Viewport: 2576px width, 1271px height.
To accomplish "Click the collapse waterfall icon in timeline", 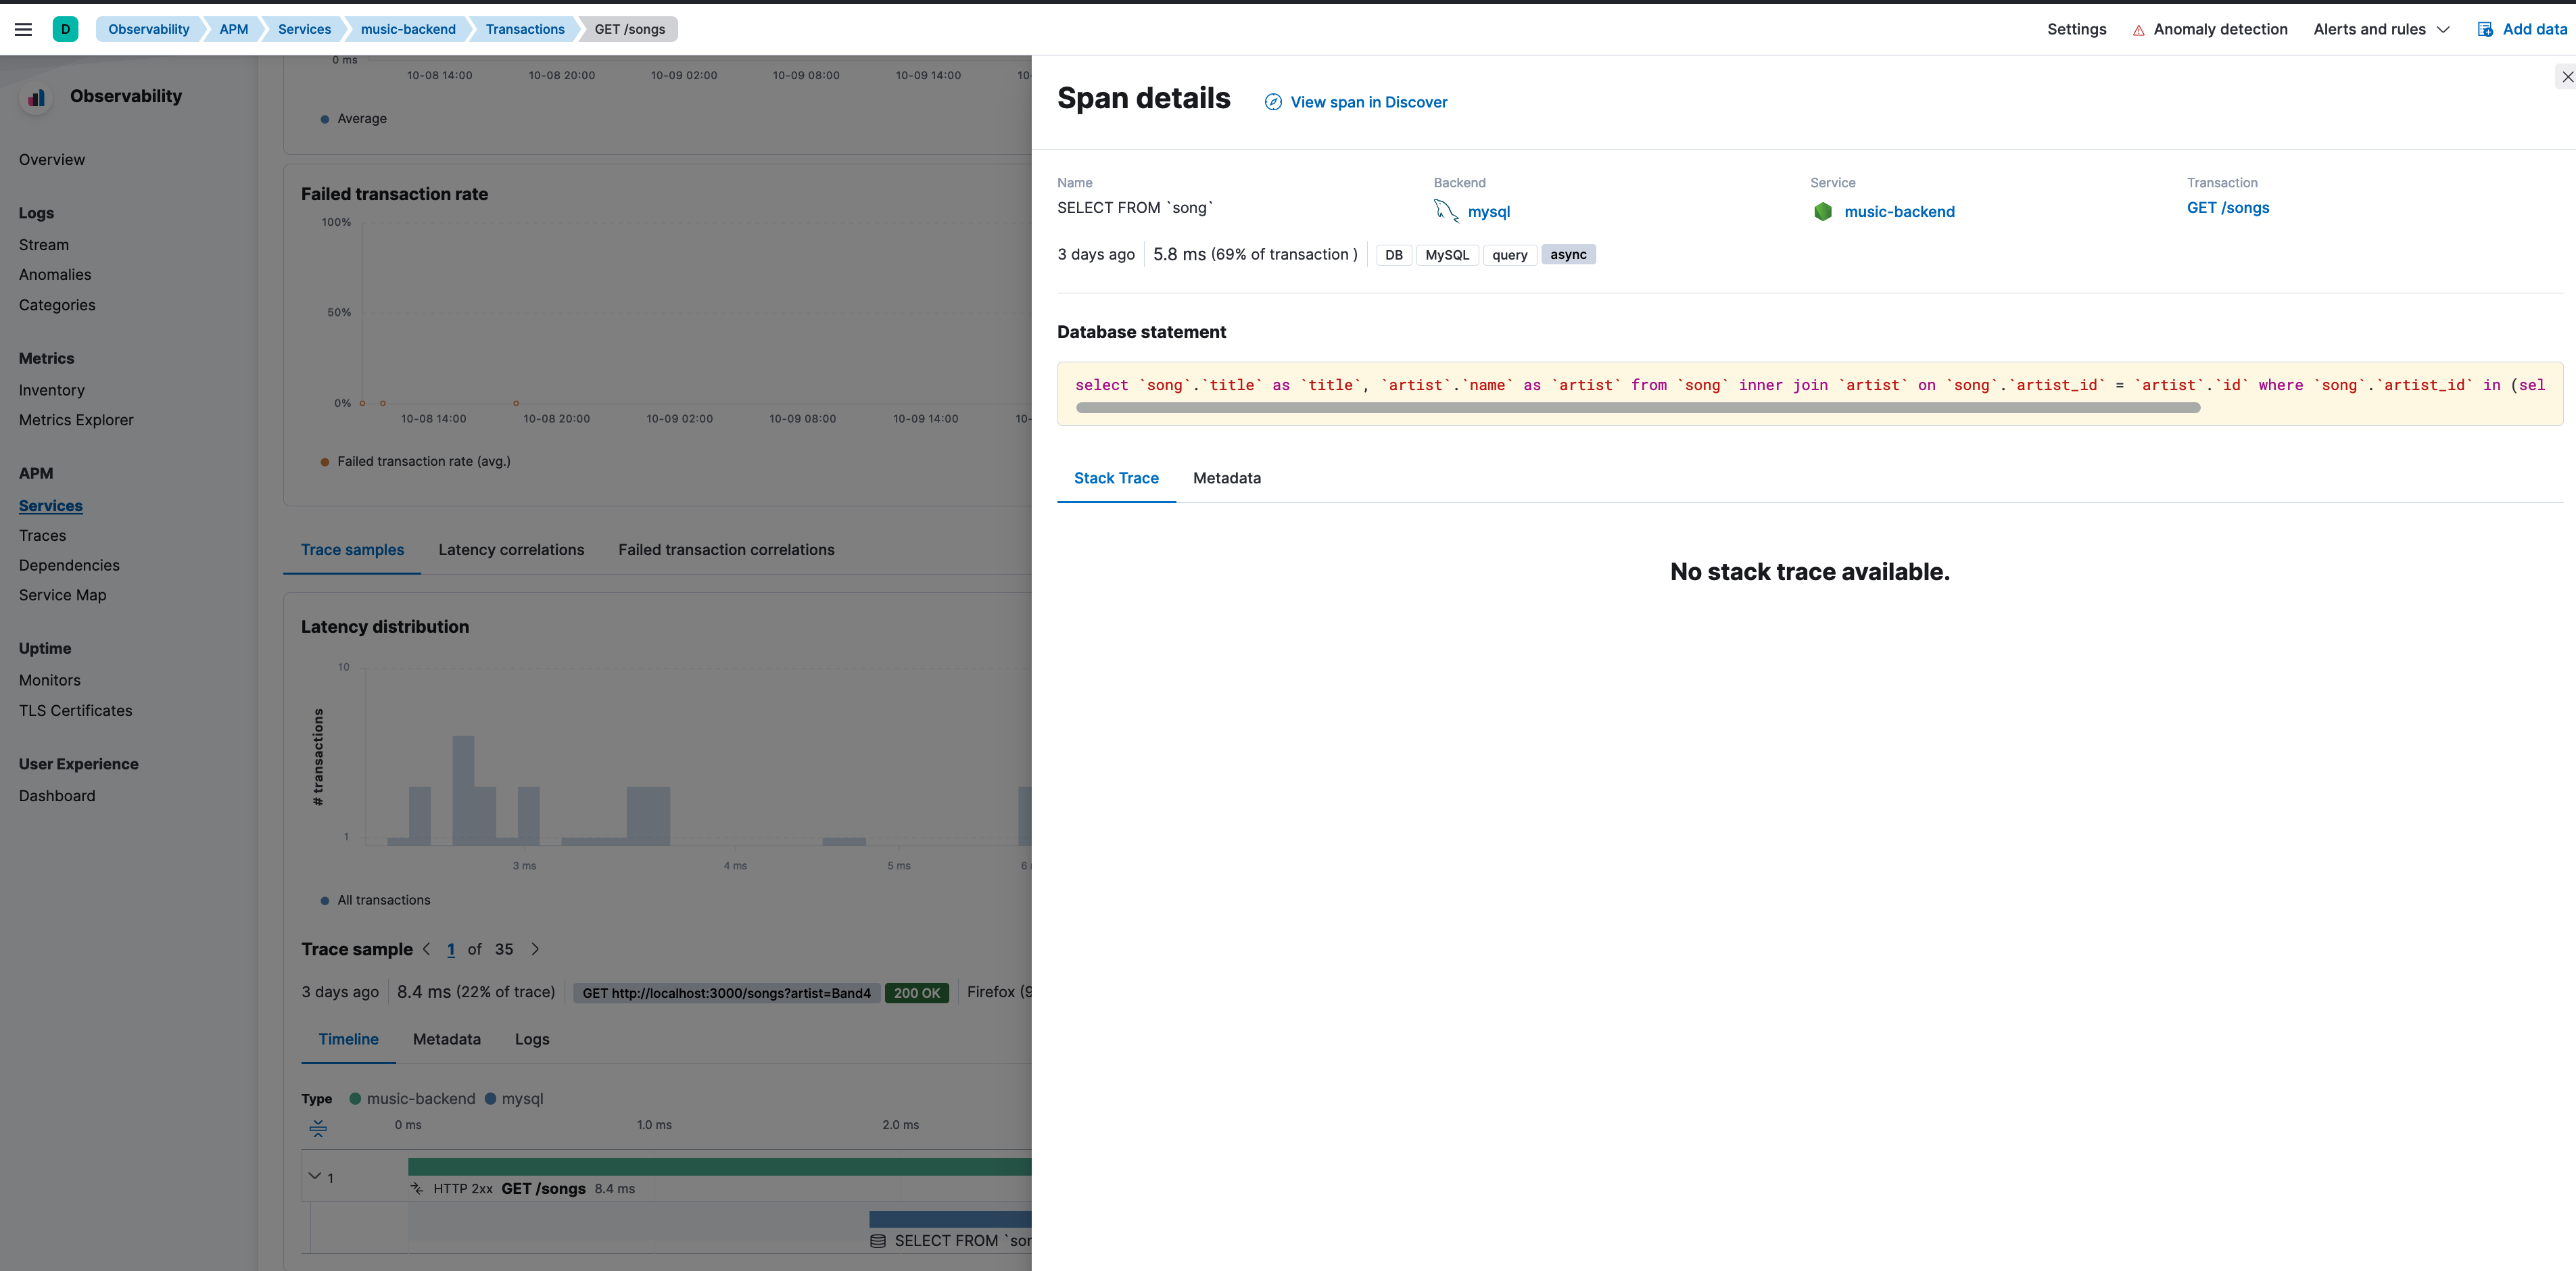I will 318,1128.
